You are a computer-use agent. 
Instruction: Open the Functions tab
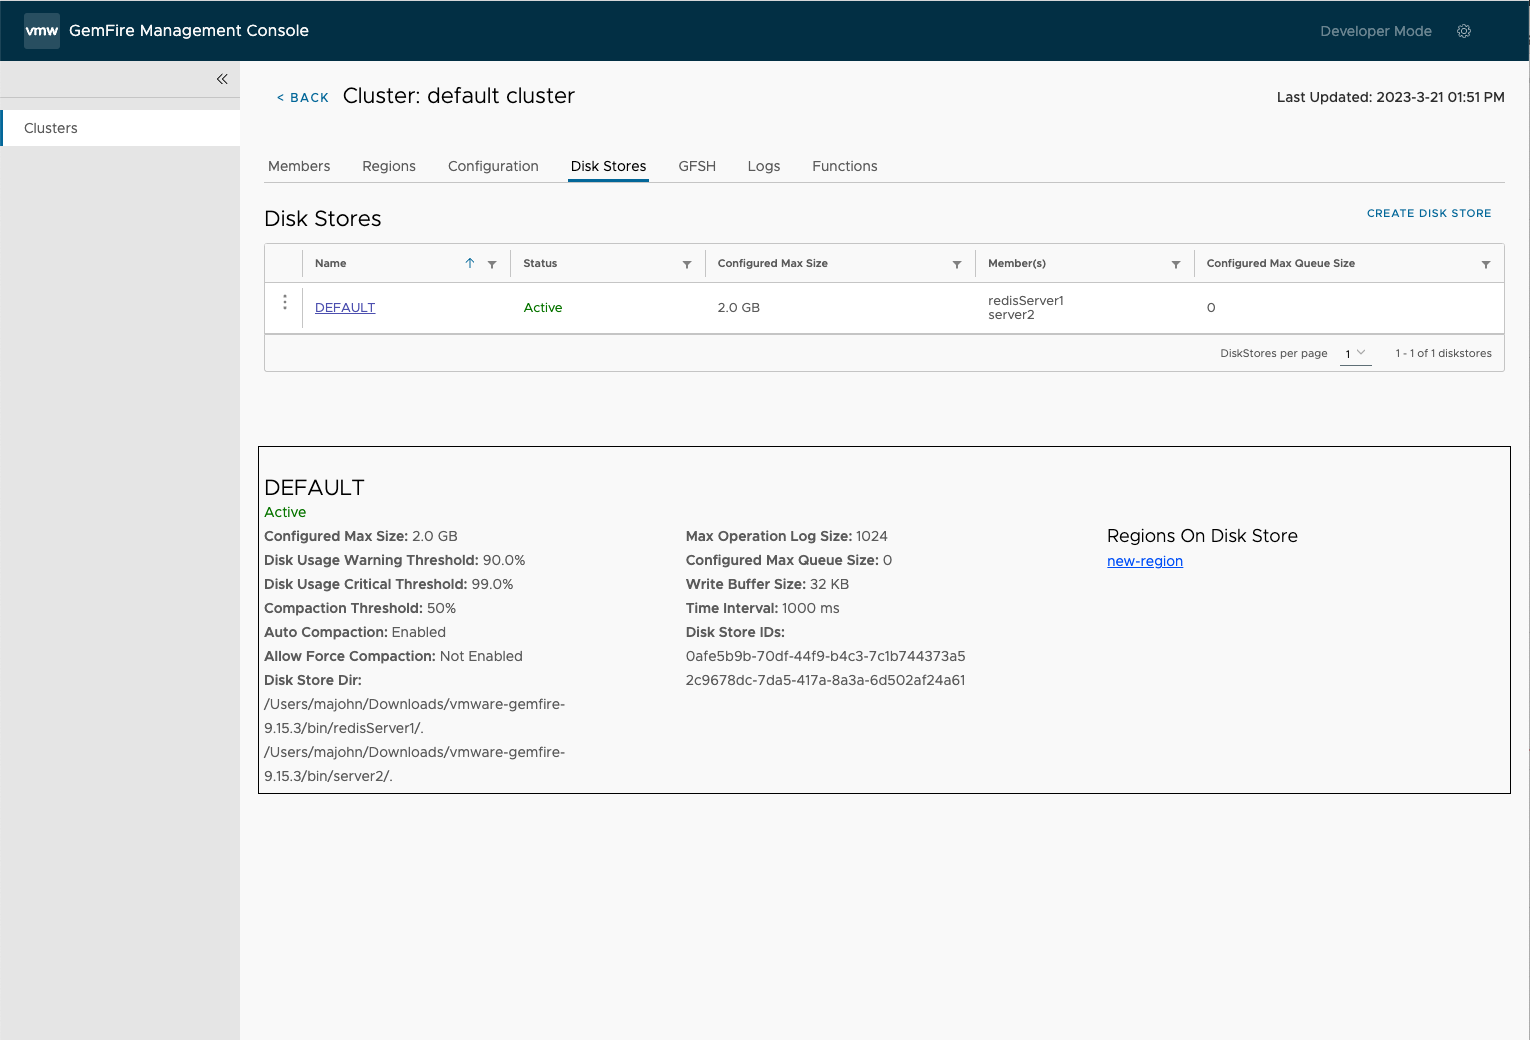[845, 166]
